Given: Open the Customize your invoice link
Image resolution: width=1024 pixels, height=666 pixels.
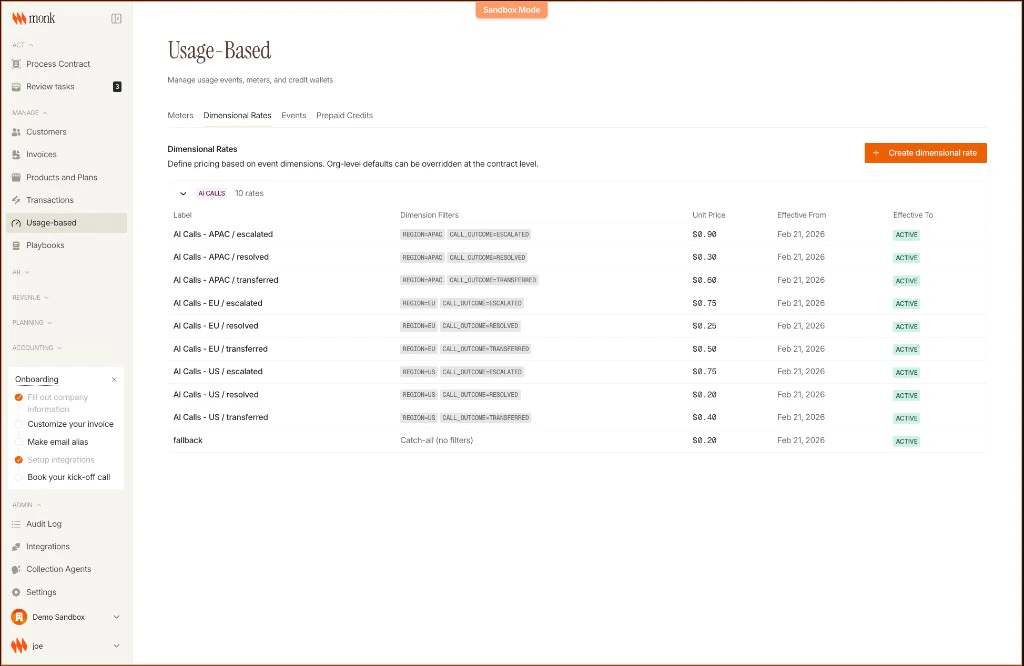Looking at the screenshot, I should pyautogui.click(x=71, y=424).
